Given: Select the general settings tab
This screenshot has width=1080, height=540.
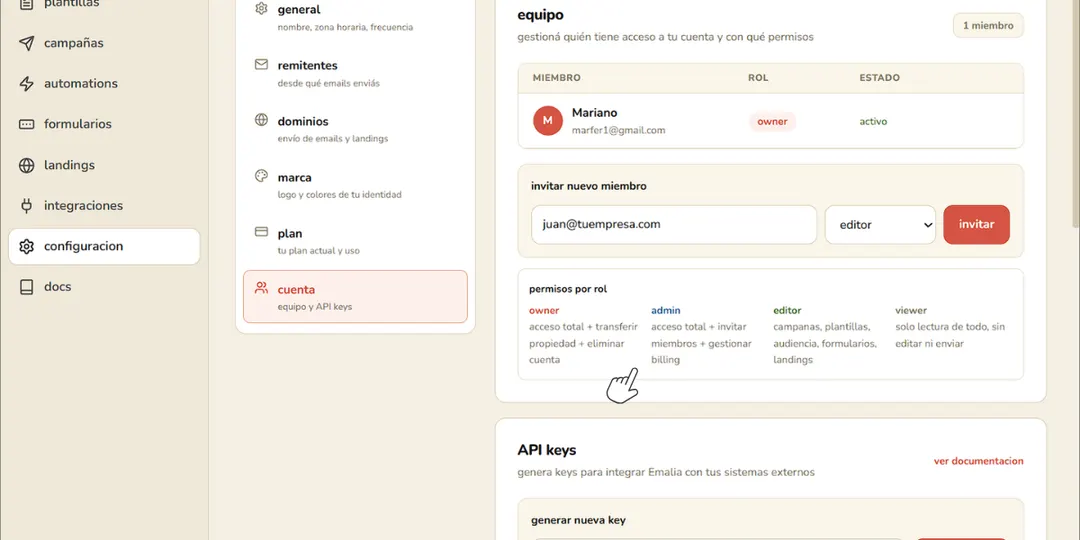Looking at the screenshot, I should click(x=355, y=18).
